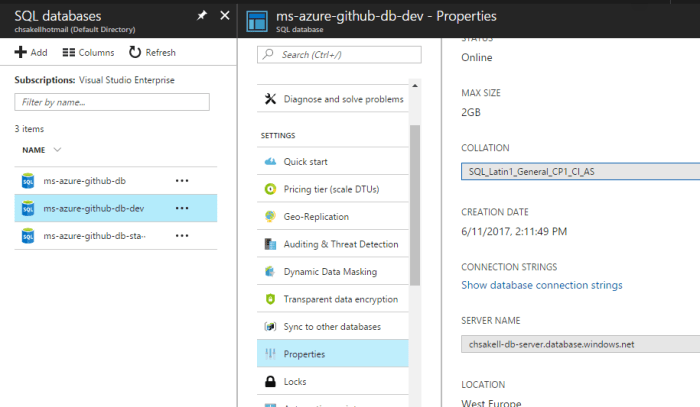Image resolution: width=700 pixels, height=407 pixels.
Task: Sort list by Name column chevron
Action: [58, 150]
